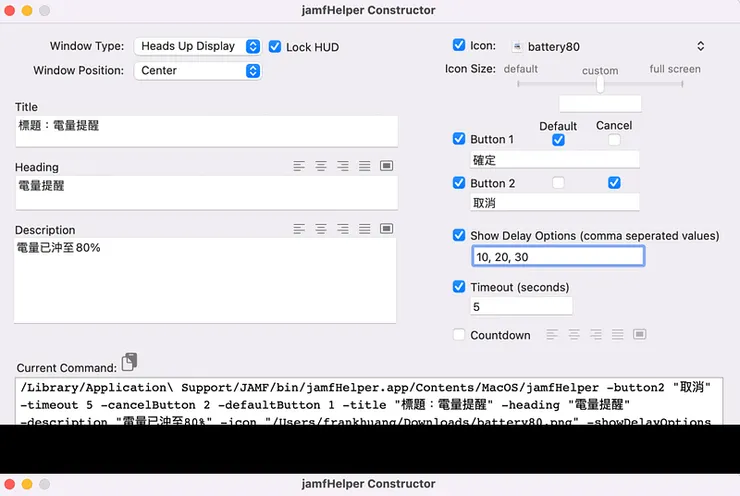Uncheck Button 1 Default checkbox
The height and width of the screenshot is (496, 740).
(x=558, y=140)
